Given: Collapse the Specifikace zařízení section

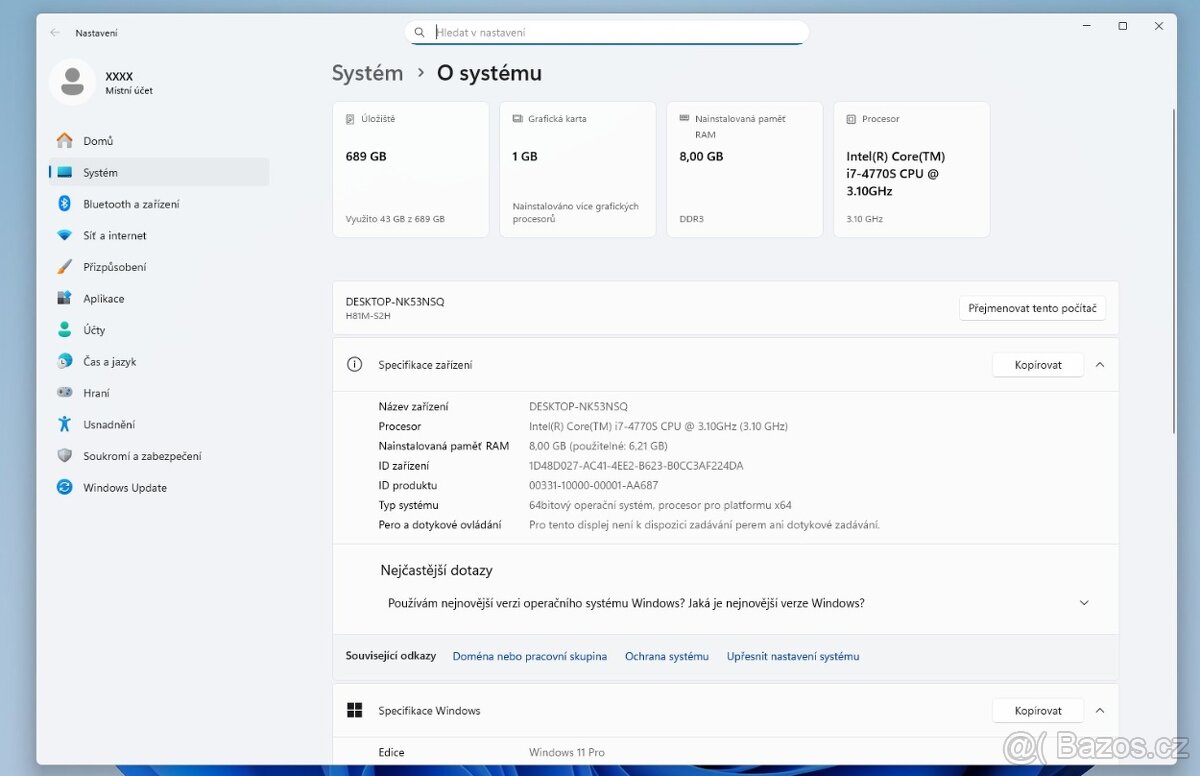Looking at the screenshot, I should coord(1100,364).
